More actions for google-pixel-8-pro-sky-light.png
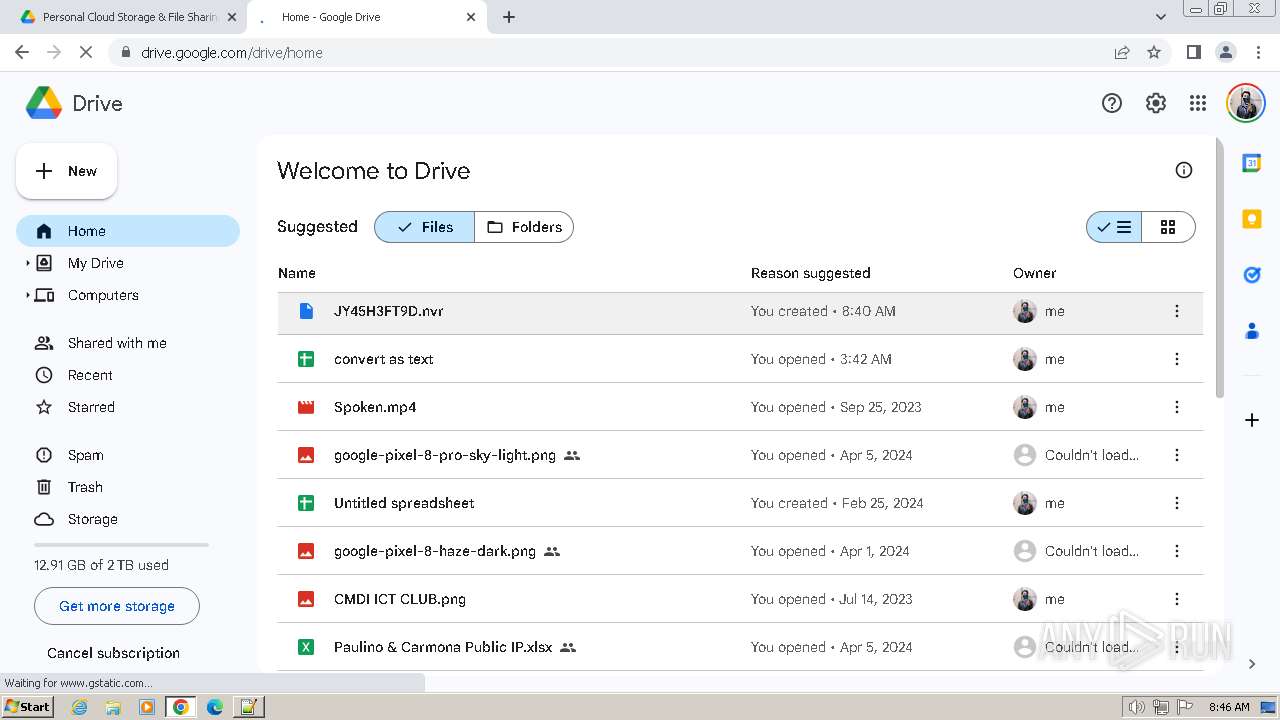The height and width of the screenshot is (720, 1280). point(1177,455)
